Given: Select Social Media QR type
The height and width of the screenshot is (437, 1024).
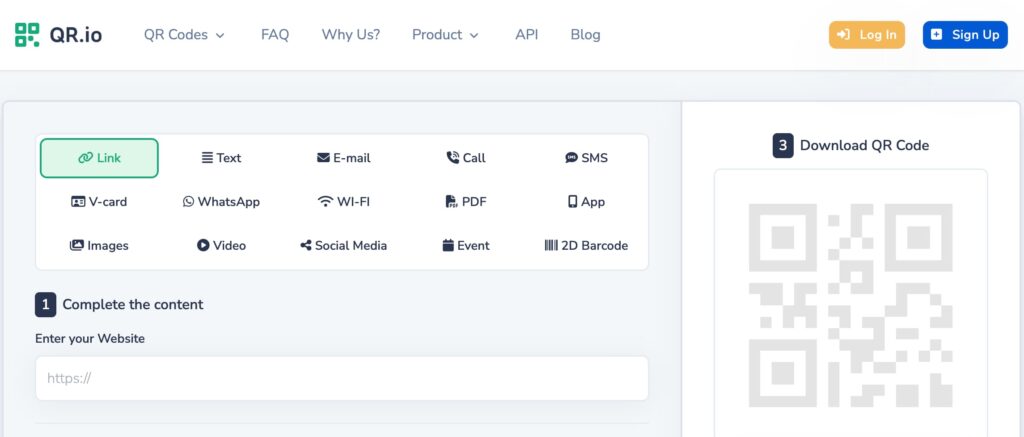Looking at the screenshot, I should (343, 246).
